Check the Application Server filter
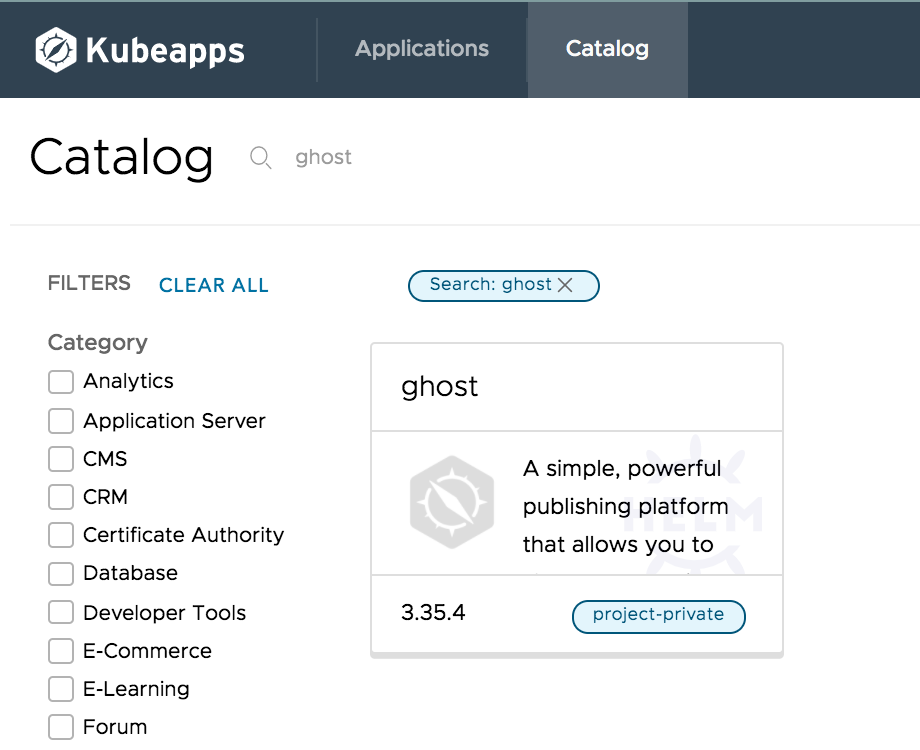The width and height of the screenshot is (920, 750). tap(61, 421)
